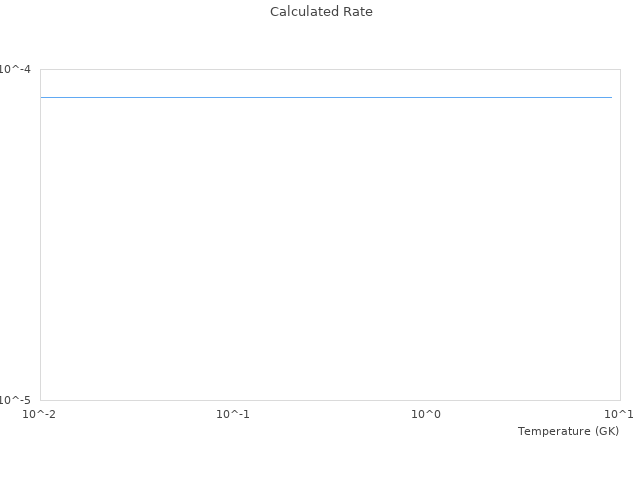This screenshot has height=480, width=640.
Task: Click the right end of the rate line
Action: click(611, 97)
